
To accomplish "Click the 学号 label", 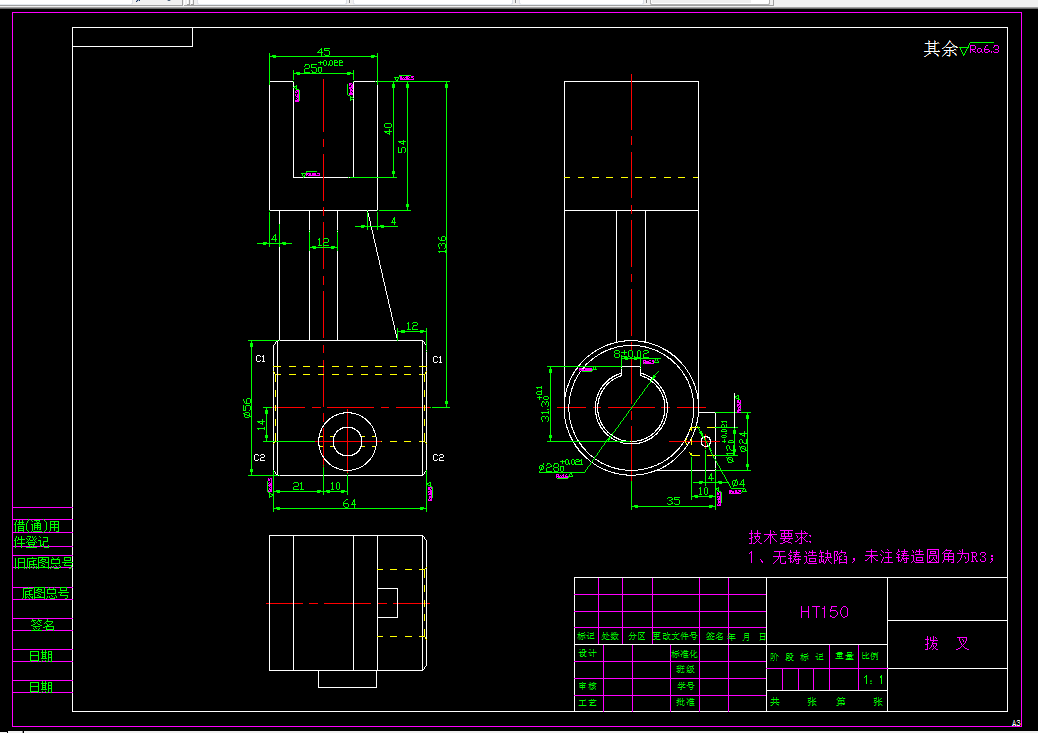I will (685, 686).
